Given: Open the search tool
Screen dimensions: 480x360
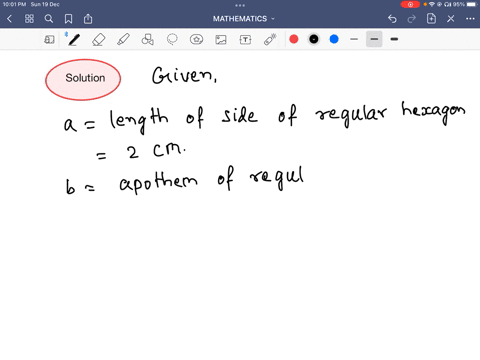Looking at the screenshot, I should 49,19.
